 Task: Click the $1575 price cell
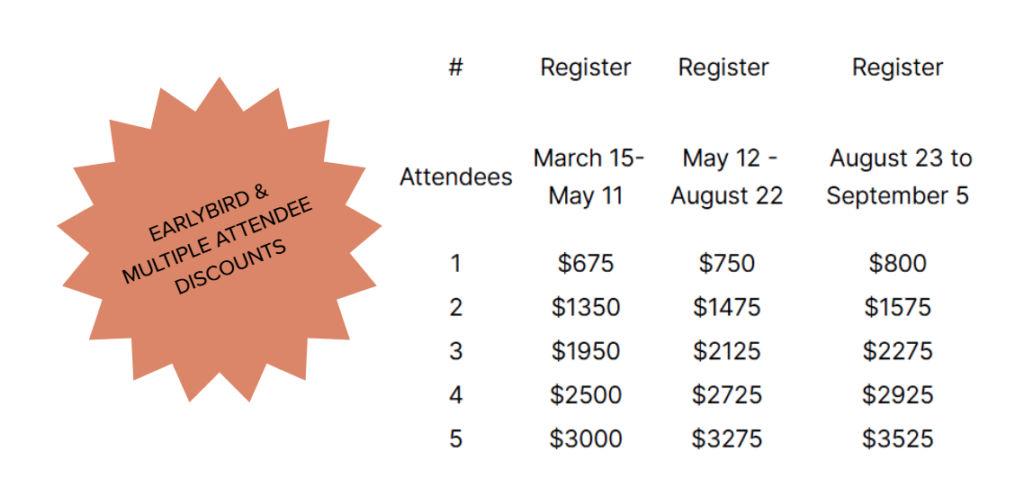tap(897, 307)
